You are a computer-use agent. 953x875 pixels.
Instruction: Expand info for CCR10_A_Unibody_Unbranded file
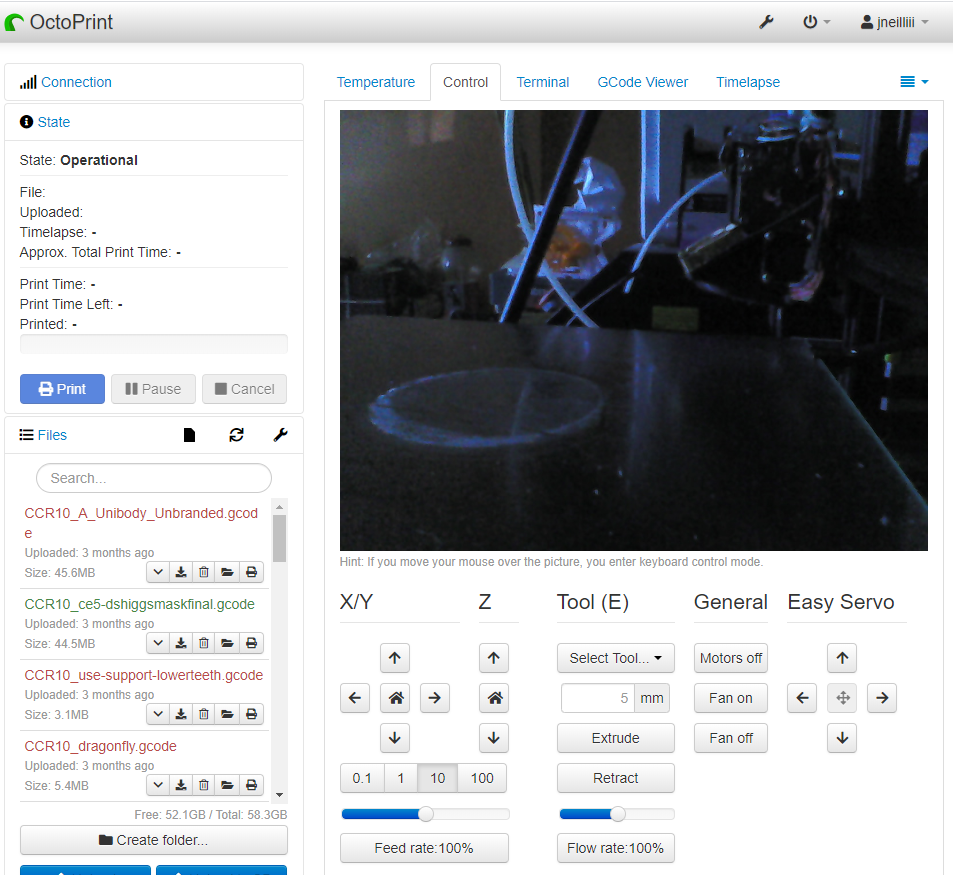[158, 572]
